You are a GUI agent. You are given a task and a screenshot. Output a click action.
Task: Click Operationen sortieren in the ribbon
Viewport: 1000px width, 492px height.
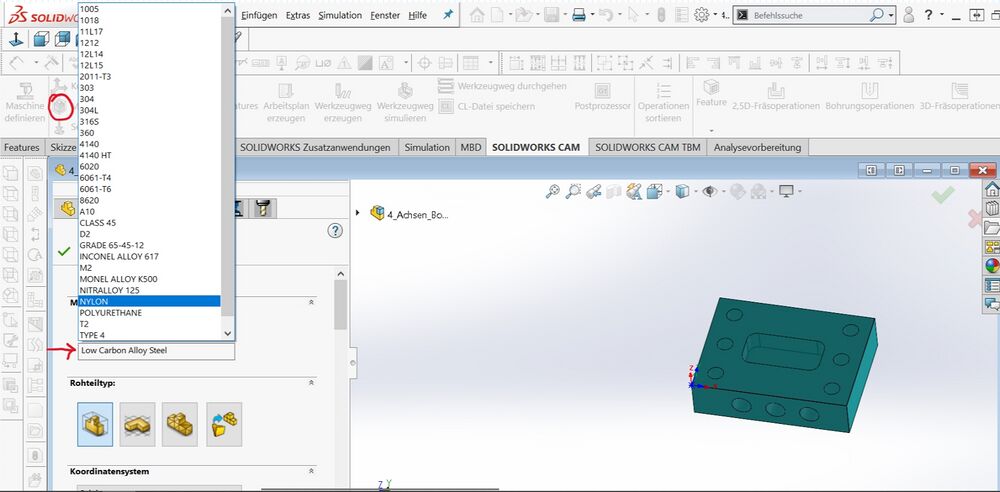[x=664, y=98]
